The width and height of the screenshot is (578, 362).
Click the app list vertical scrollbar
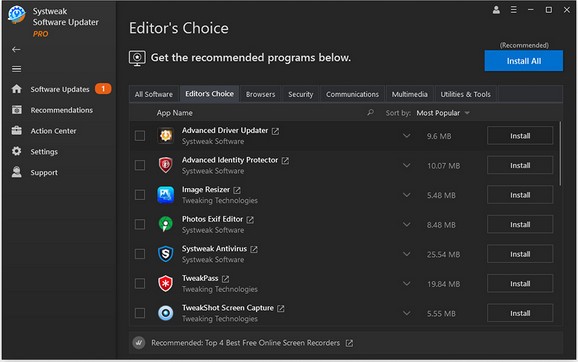click(x=560, y=153)
